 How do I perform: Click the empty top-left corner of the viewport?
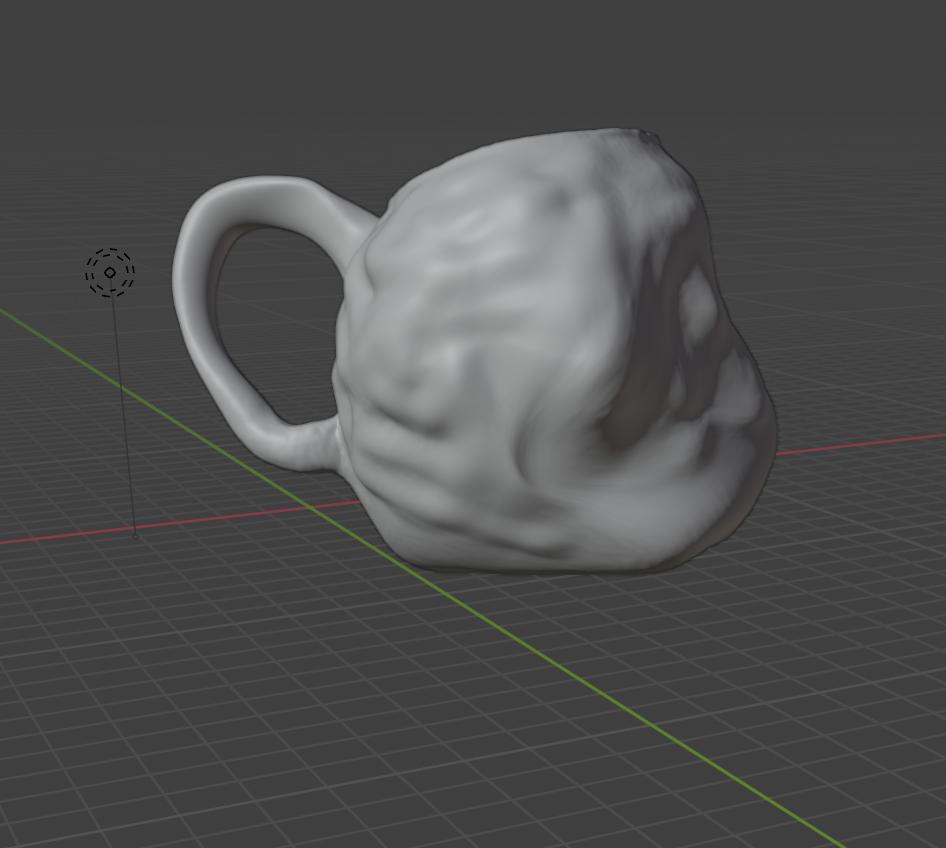pos(40,40)
